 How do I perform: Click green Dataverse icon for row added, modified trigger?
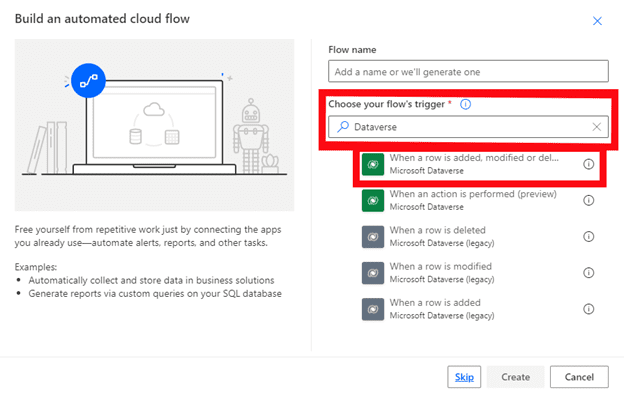point(373,164)
